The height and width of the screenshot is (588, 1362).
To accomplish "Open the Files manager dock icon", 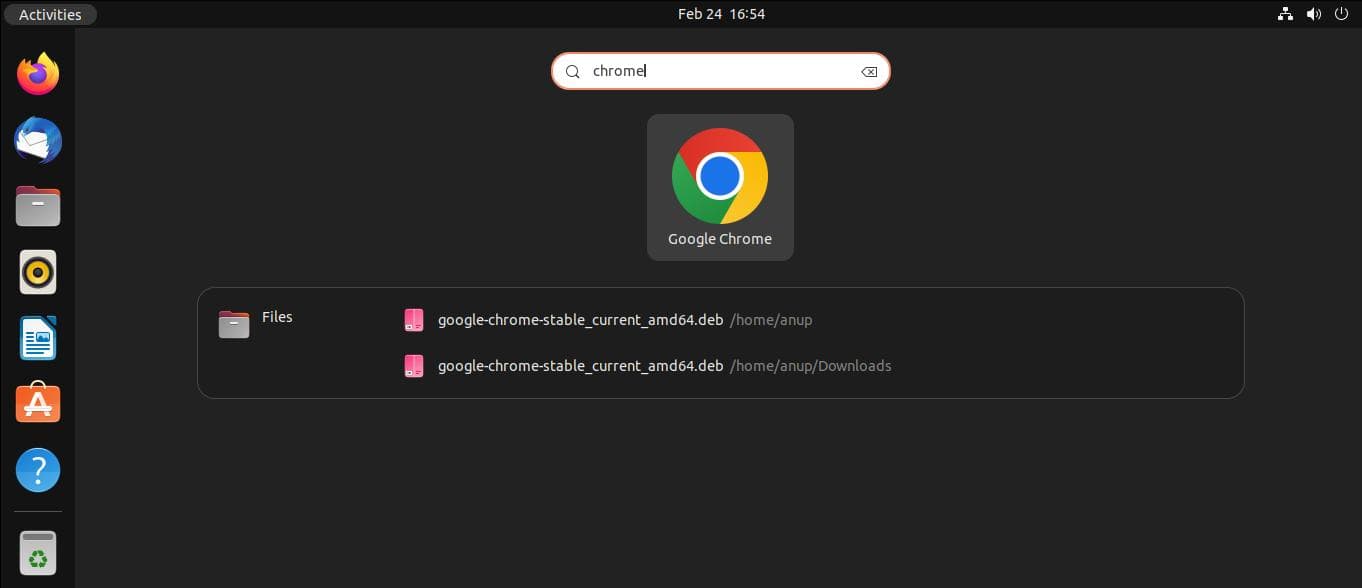I will (38, 206).
